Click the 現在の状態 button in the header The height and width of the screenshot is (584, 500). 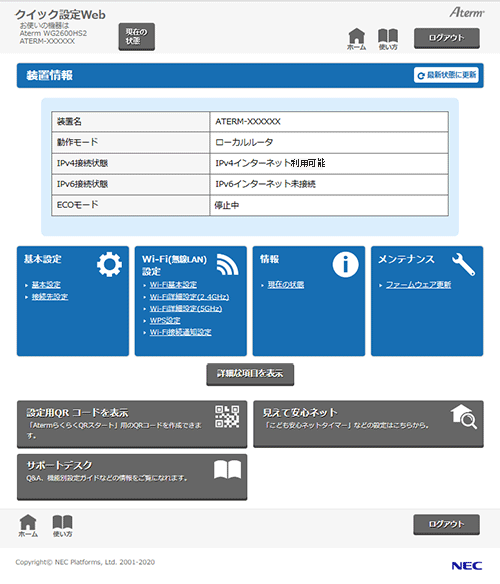(136, 36)
